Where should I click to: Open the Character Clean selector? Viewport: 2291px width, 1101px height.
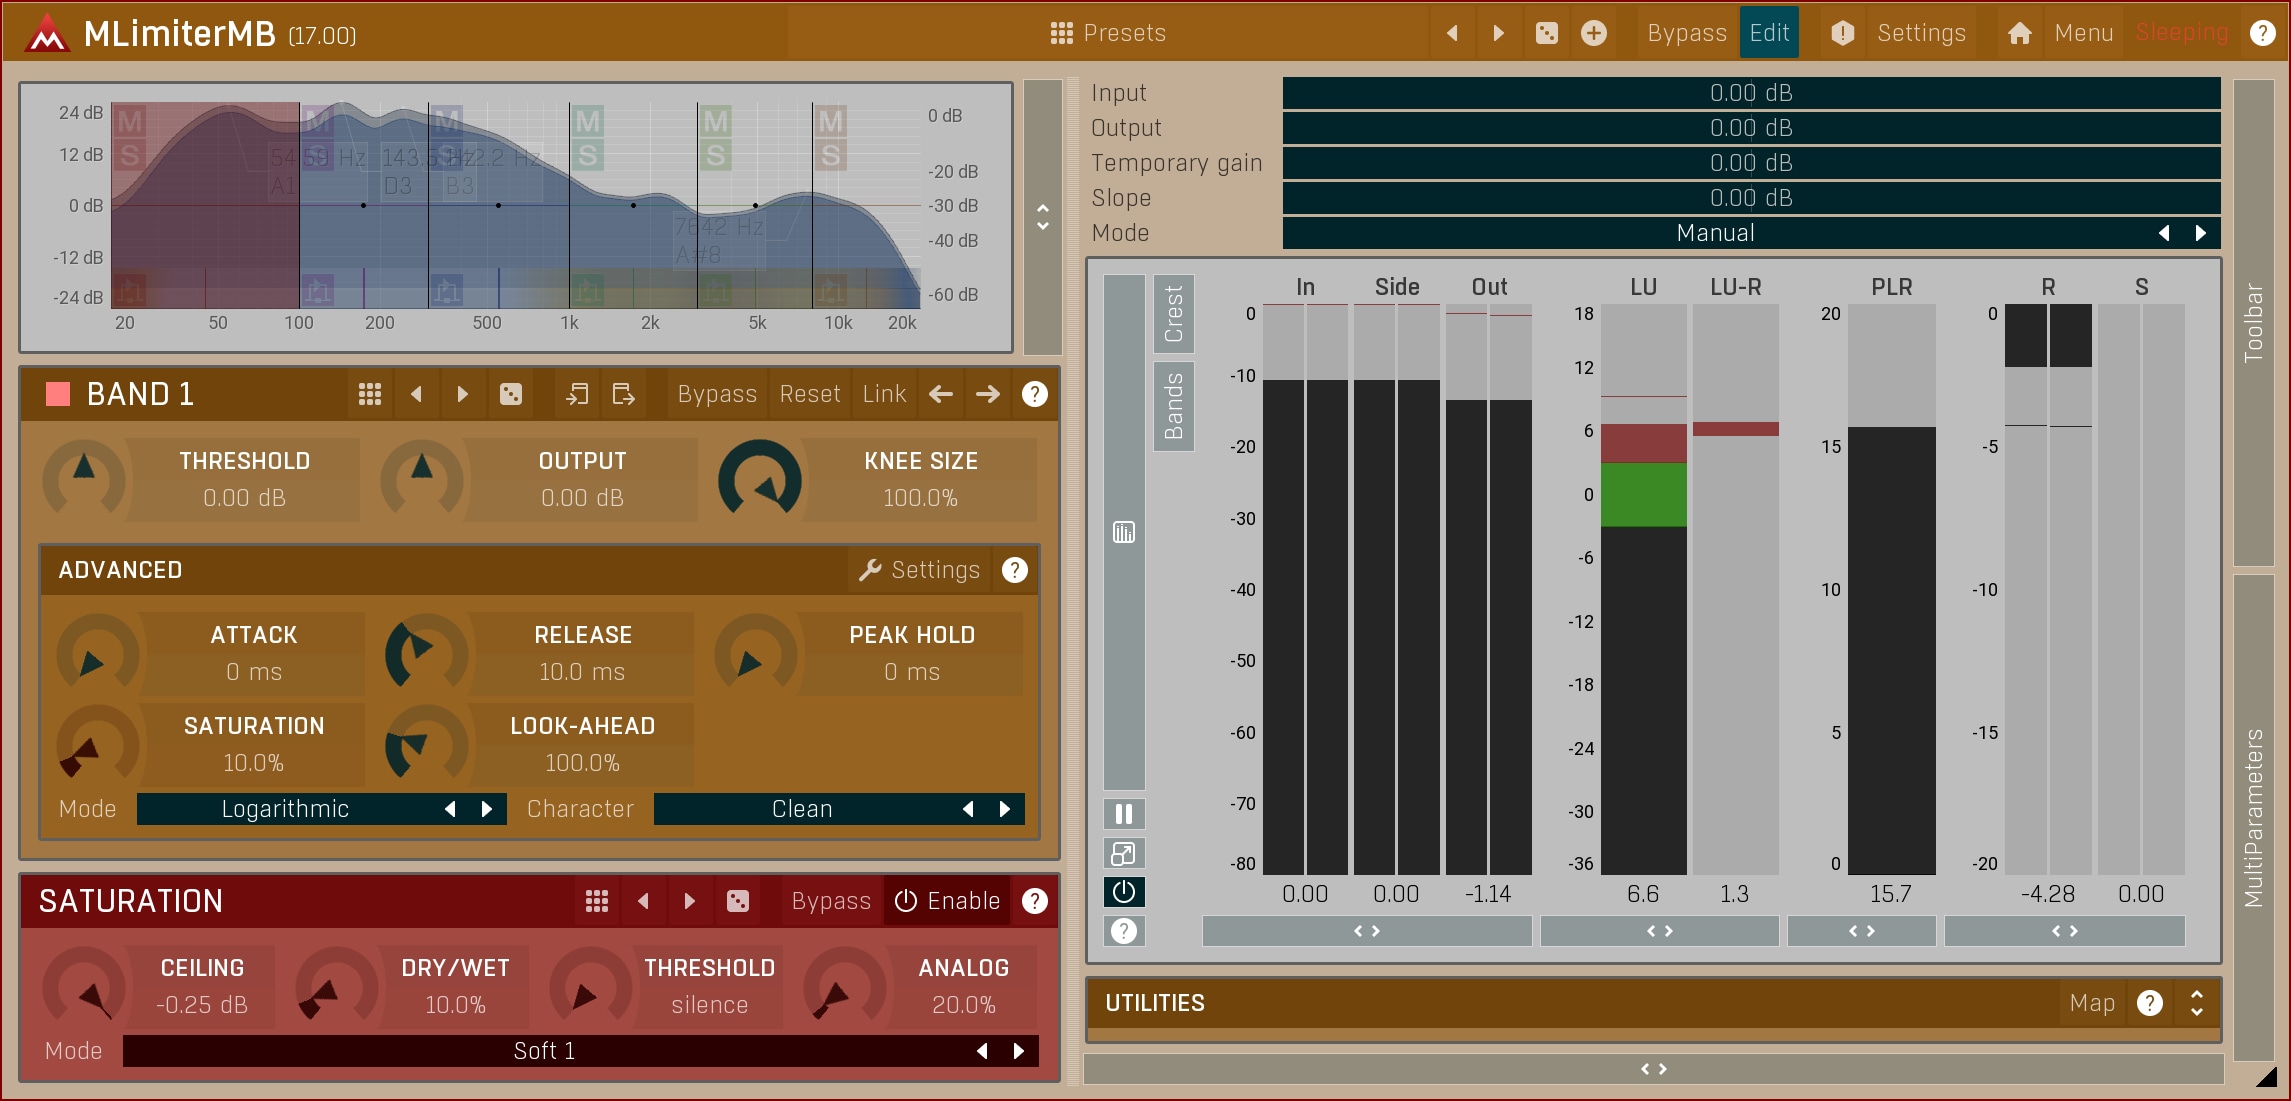802,809
